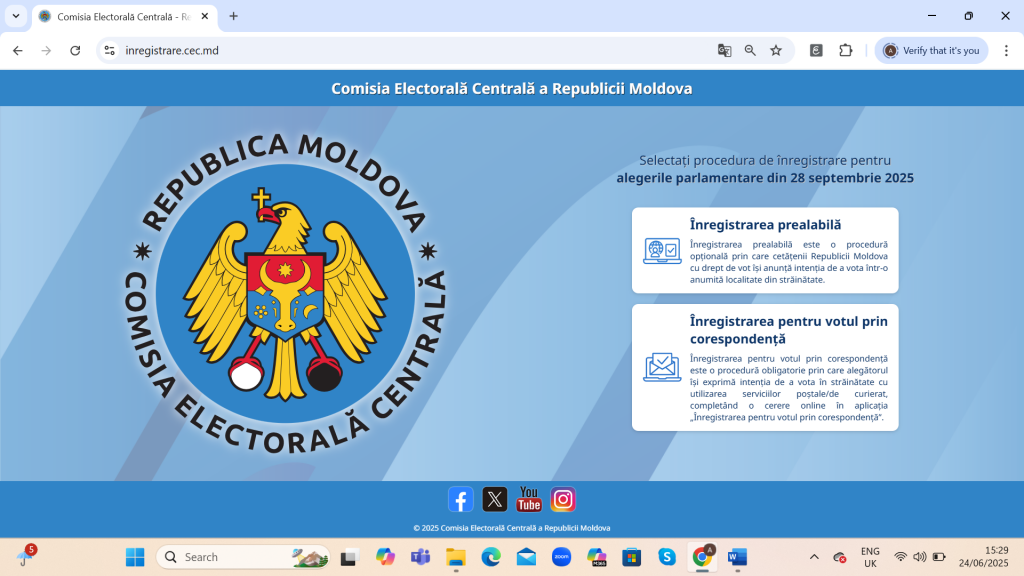Click the copyright 2025 footer text
This screenshot has width=1024, height=576.
pyautogui.click(x=511, y=528)
